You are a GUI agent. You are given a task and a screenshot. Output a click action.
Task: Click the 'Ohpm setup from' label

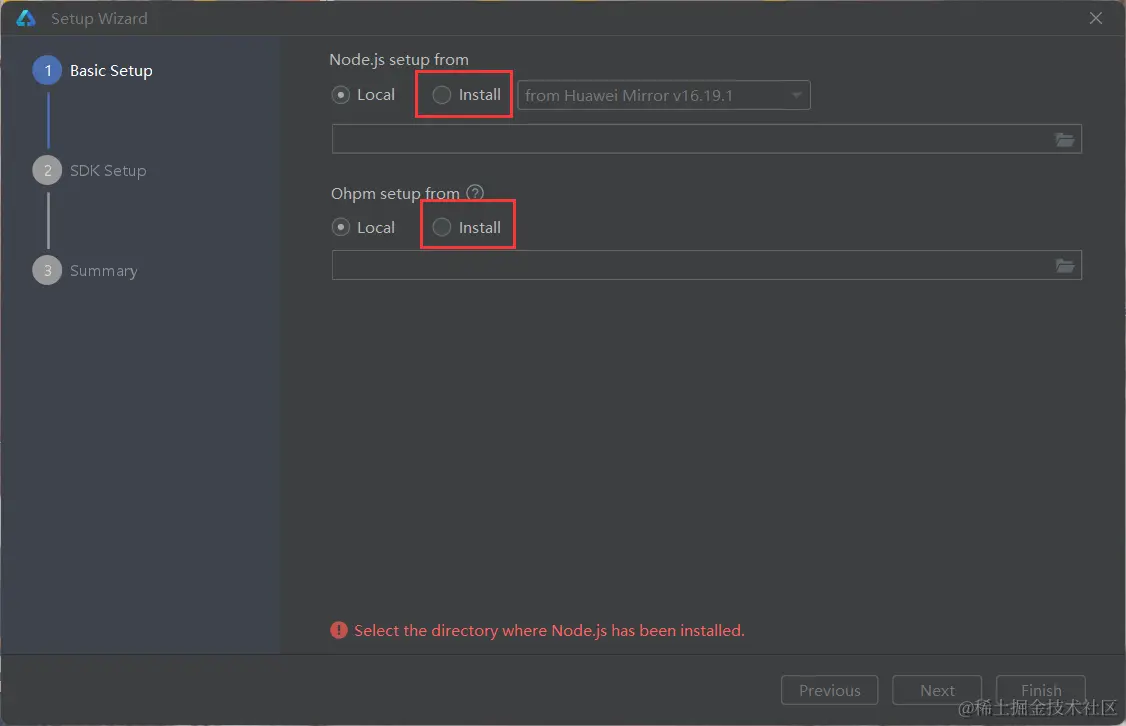(395, 193)
